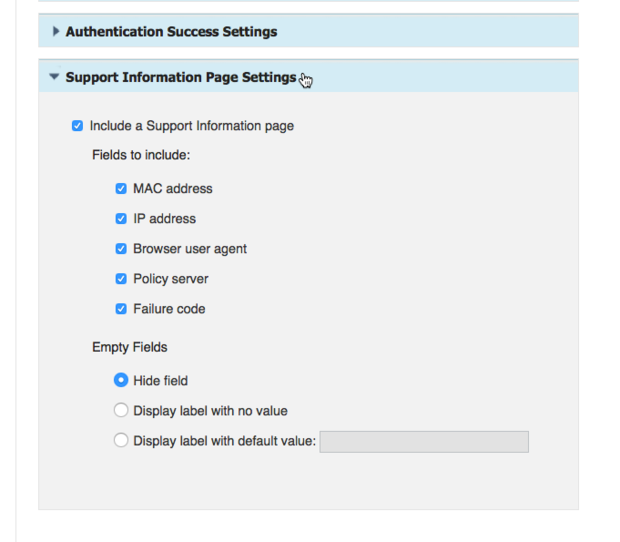The image size is (620, 542).
Task: Click the Hide field label text
Action: 161,381
